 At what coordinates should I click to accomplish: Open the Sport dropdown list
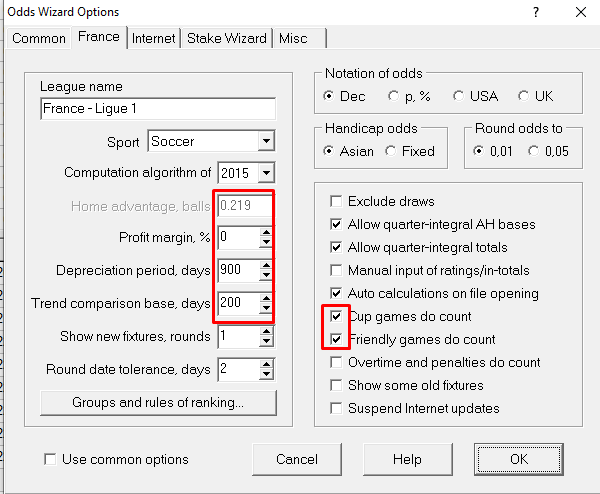coord(265,142)
